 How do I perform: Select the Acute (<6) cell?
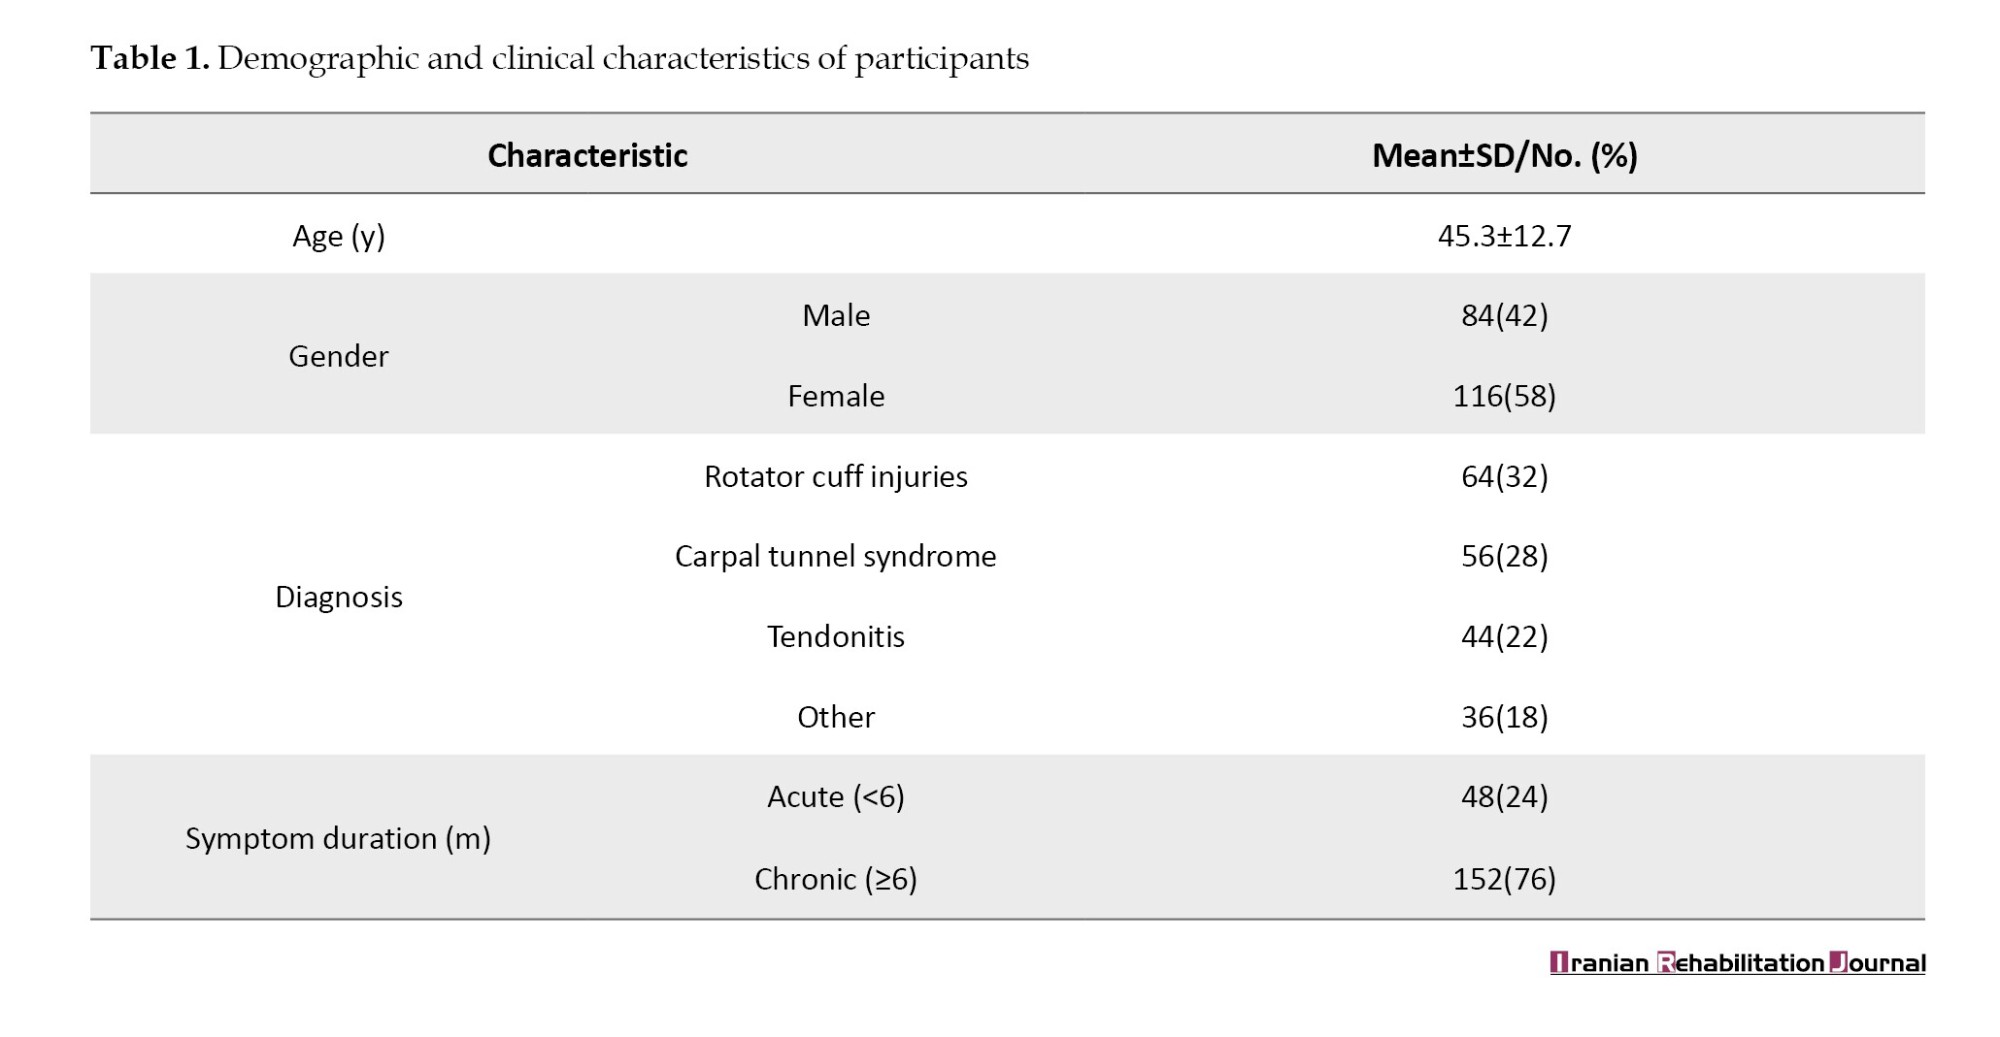click(836, 797)
